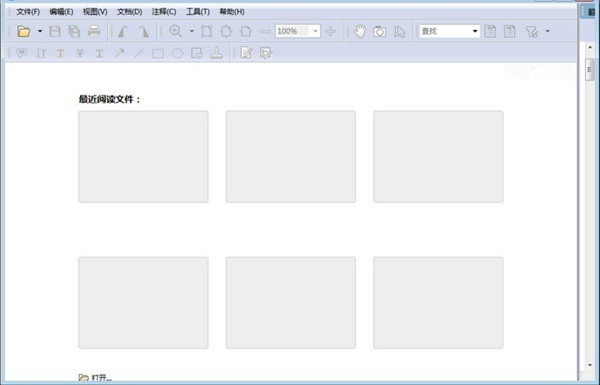Rotate page counterclockwise icon
This screenshot has width=600, height=385.
pos(123,31)
